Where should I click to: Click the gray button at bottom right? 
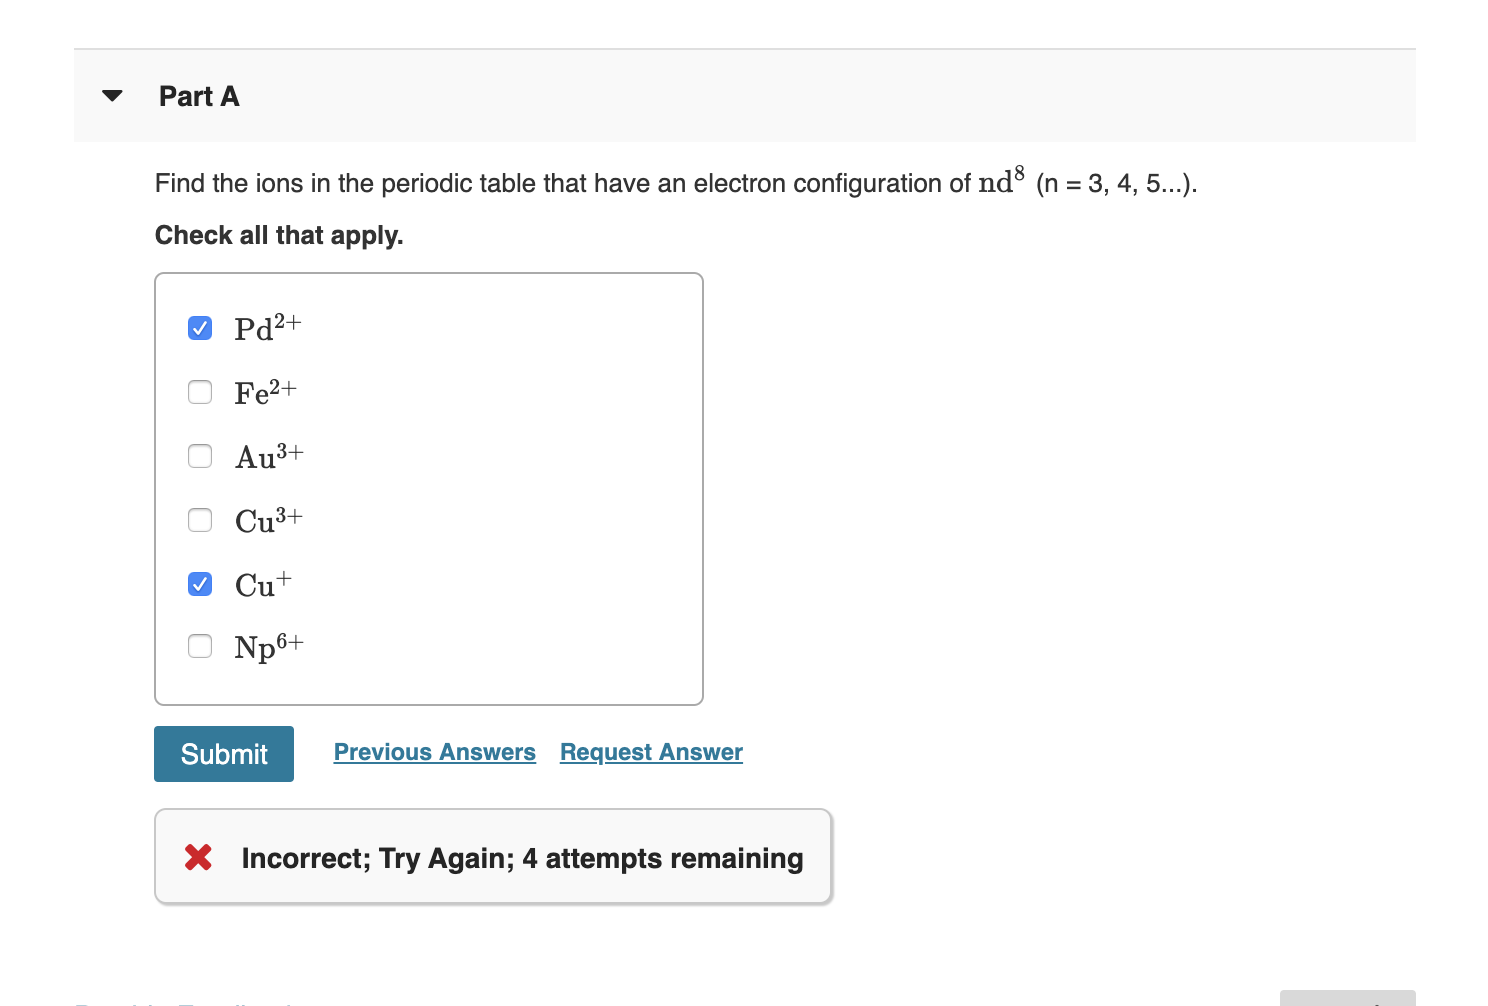coord(1348,999)
